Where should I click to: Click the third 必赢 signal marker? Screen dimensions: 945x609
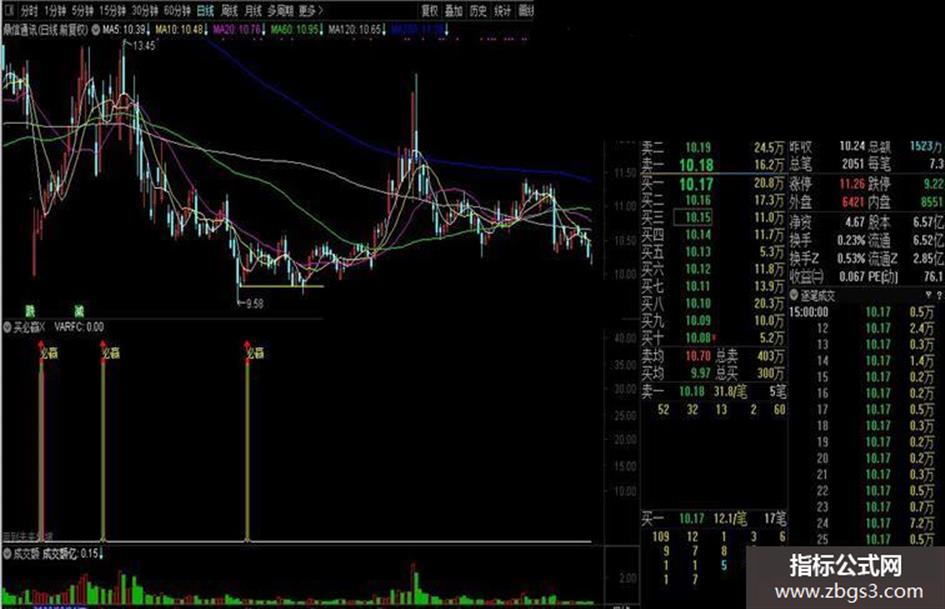point(255,353)
